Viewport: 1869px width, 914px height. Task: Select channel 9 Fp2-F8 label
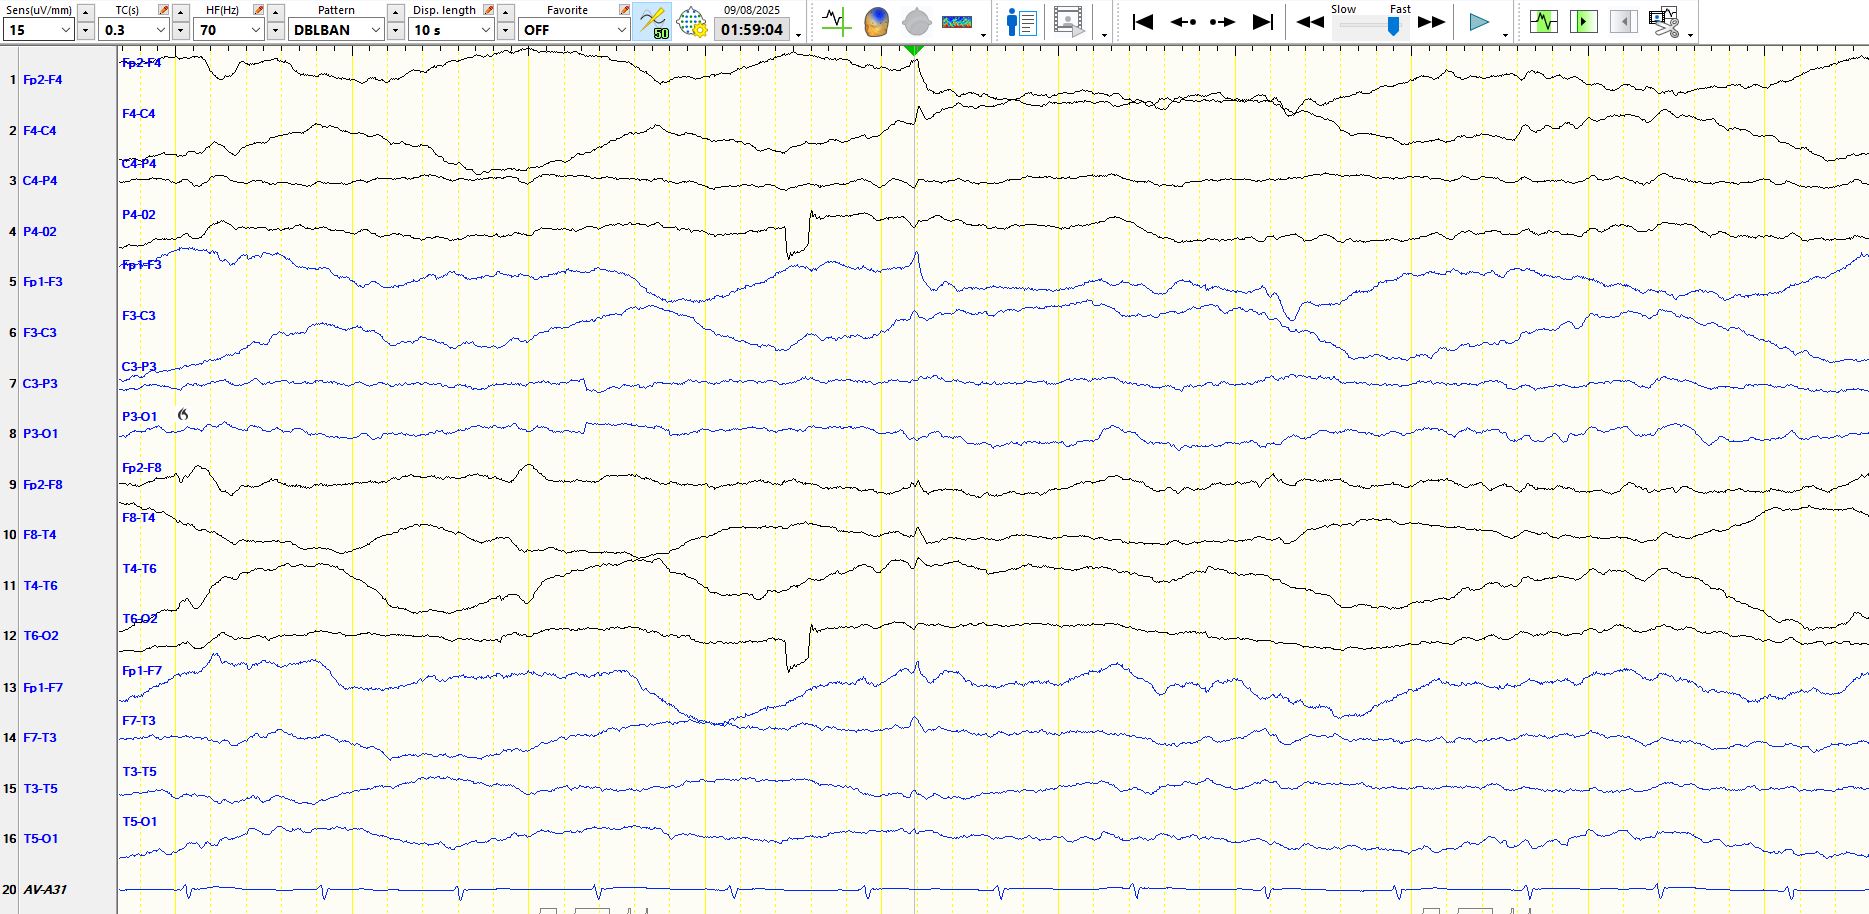click(43, 484)
